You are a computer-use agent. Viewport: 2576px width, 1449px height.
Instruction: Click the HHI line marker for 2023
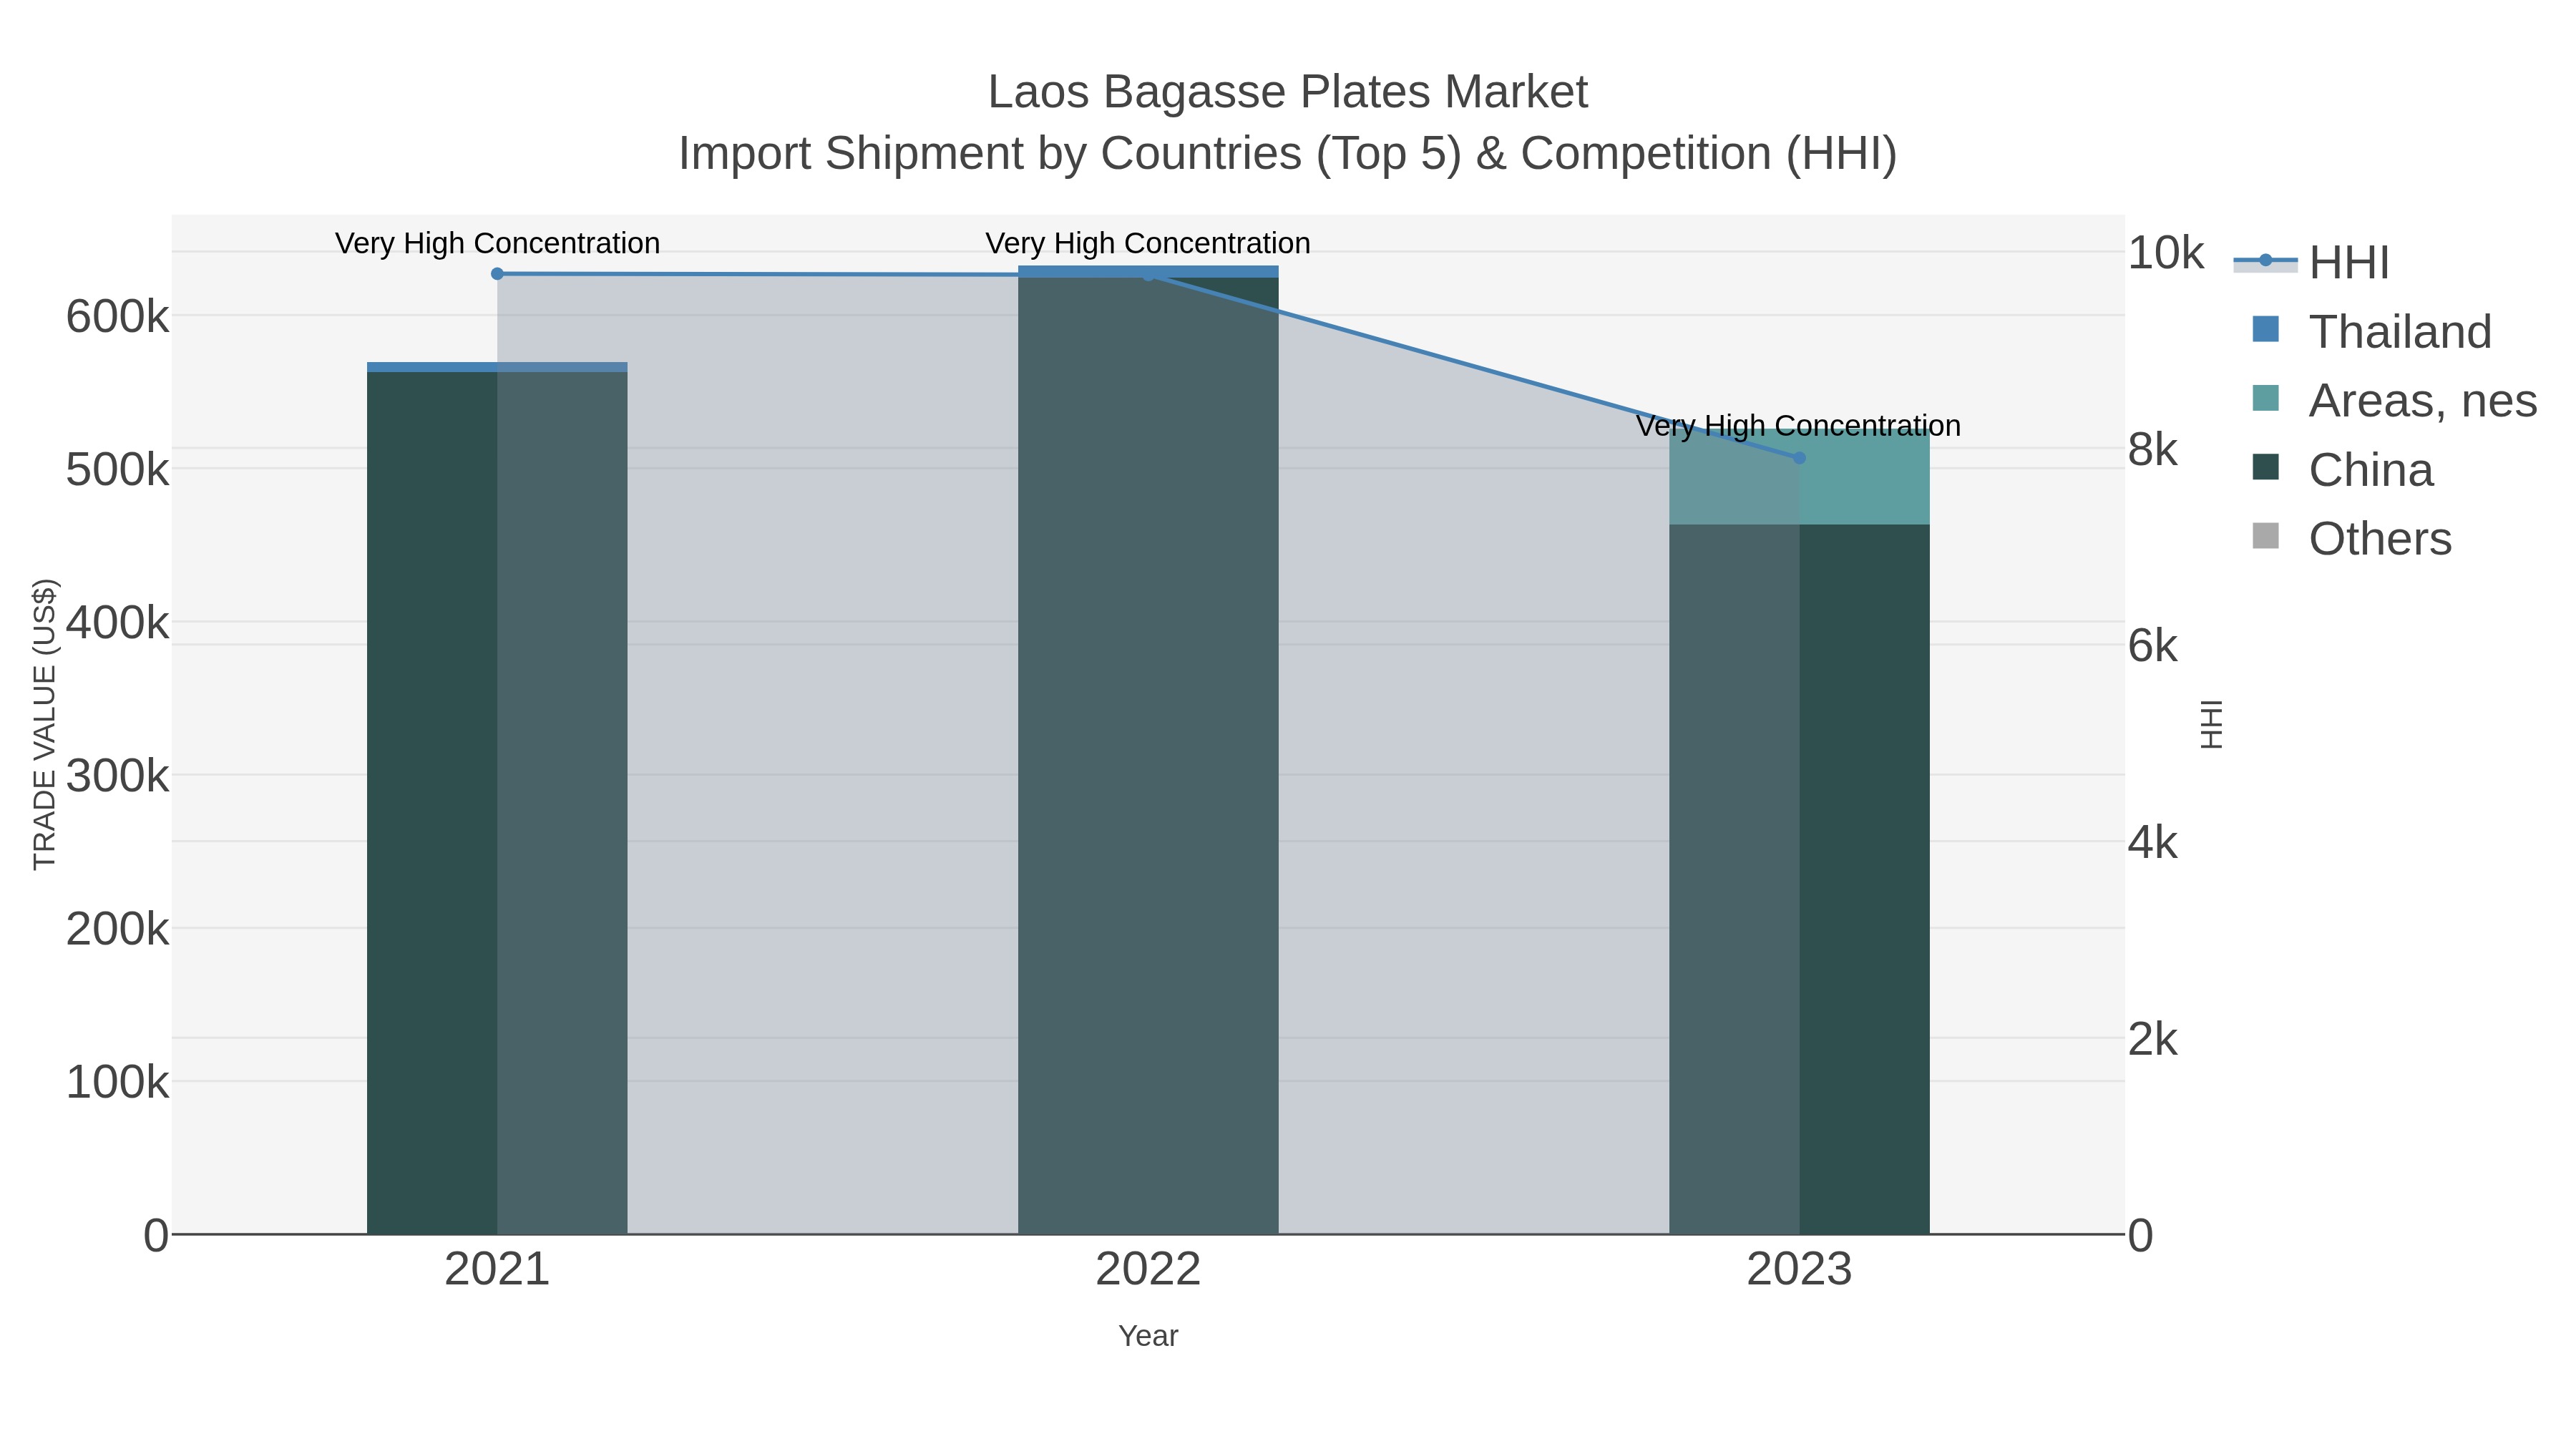click(x=1799, y=458)
